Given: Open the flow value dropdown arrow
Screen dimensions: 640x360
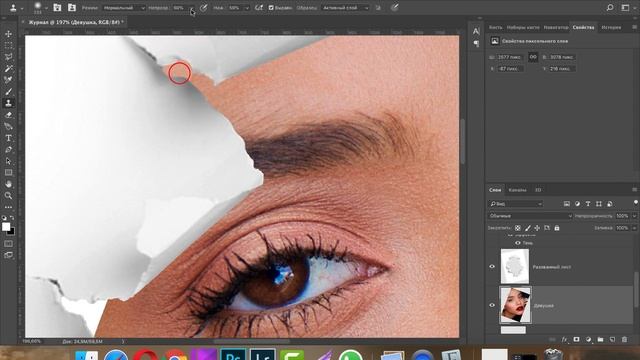Looking at the screenshot, I should [247, 8].
